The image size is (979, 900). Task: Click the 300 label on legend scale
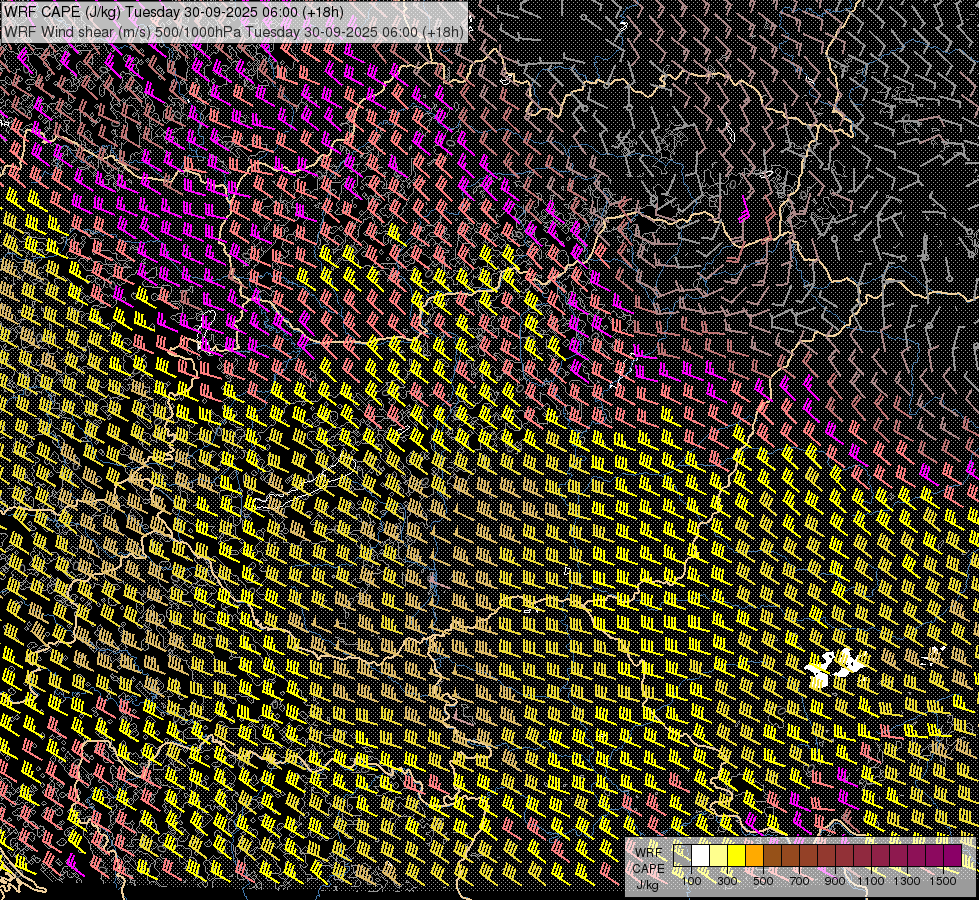click(x=727, y=881)
